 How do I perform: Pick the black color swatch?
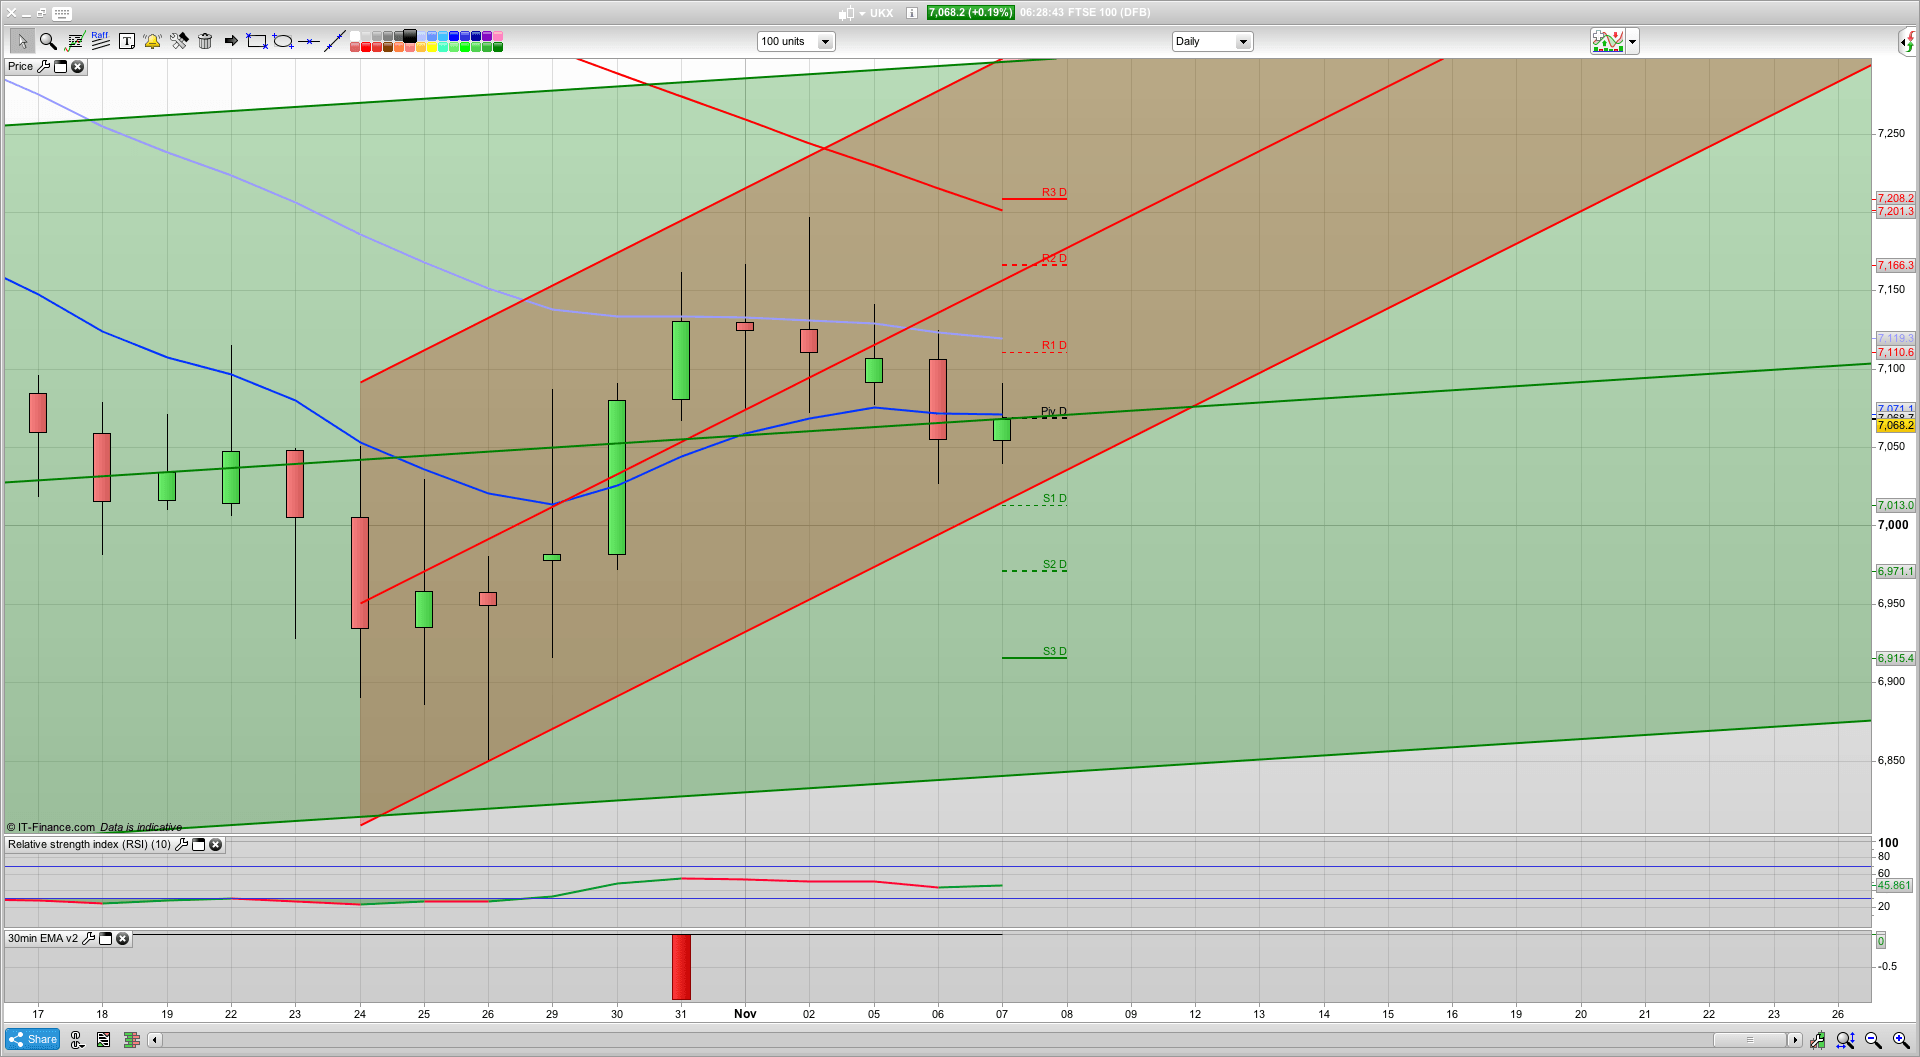(410, 36)
